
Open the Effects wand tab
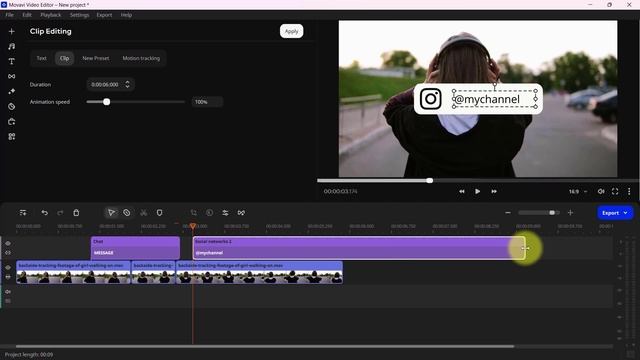tap(11, 91)
